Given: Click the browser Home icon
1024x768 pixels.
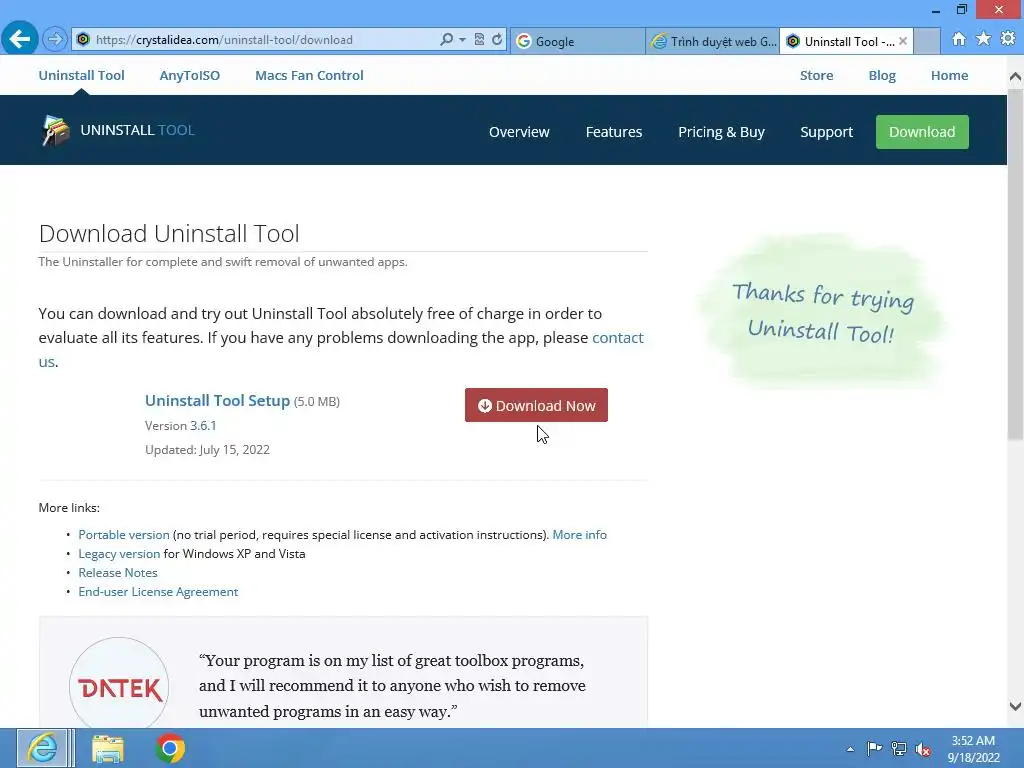Looking at the screenshot, I should click(959, 39).
